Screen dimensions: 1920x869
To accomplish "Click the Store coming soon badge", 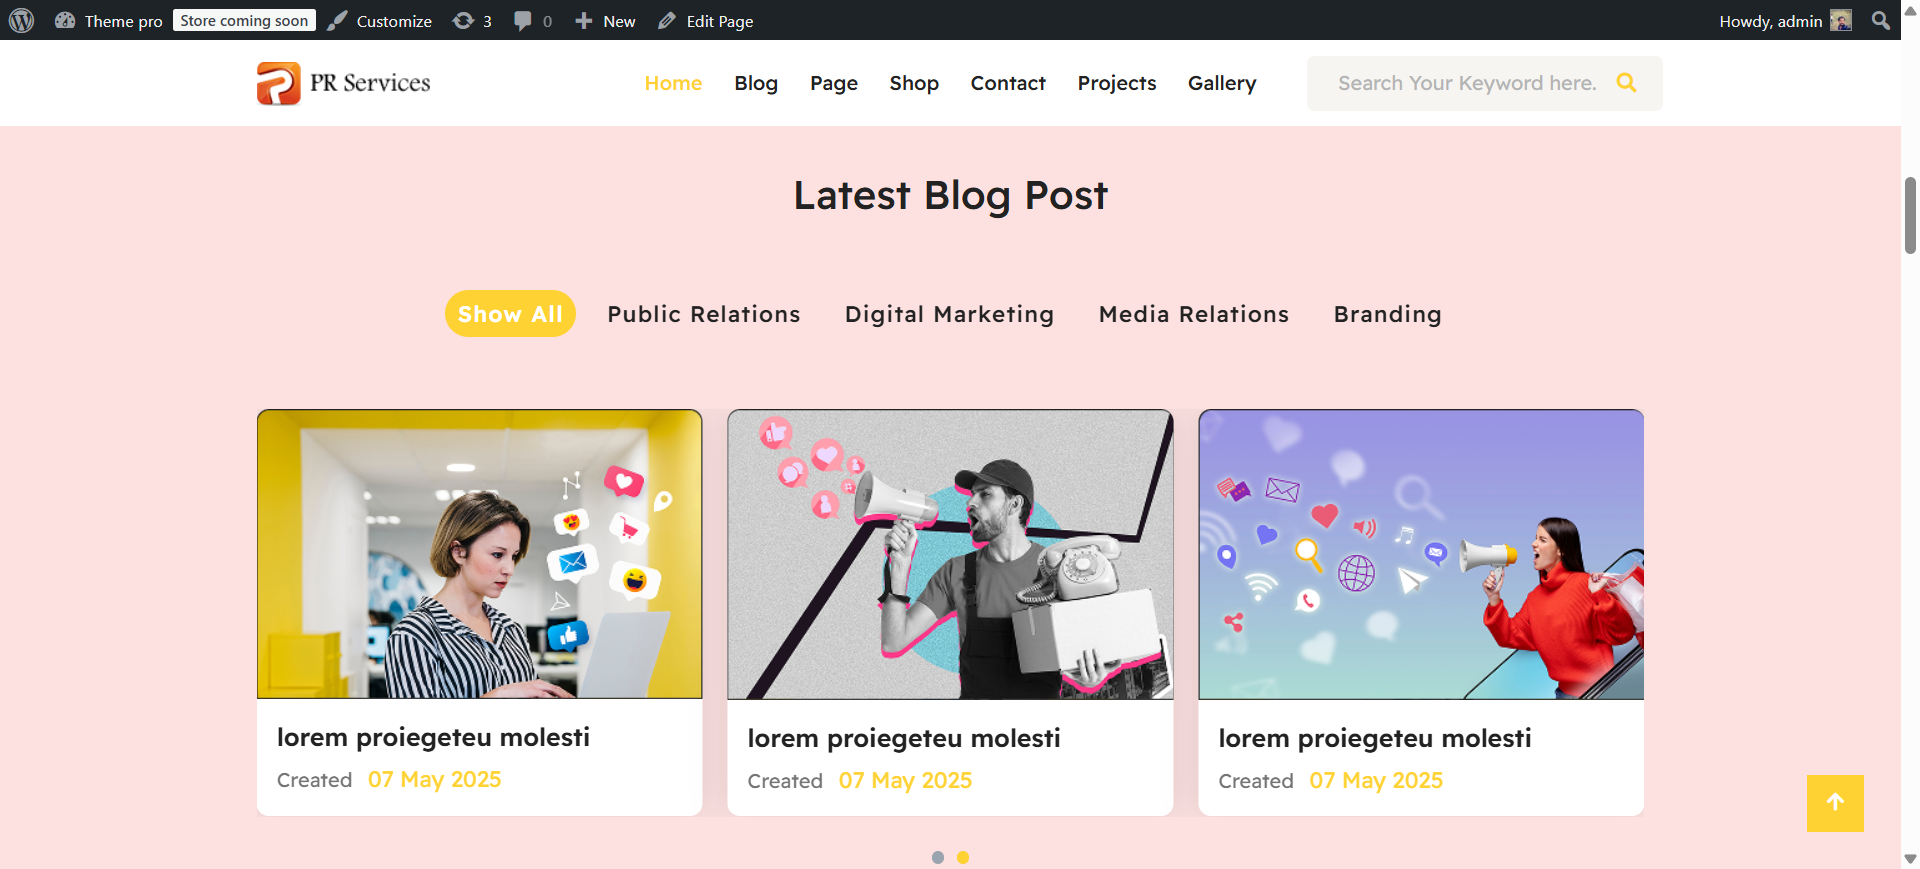I will (244, 20).
